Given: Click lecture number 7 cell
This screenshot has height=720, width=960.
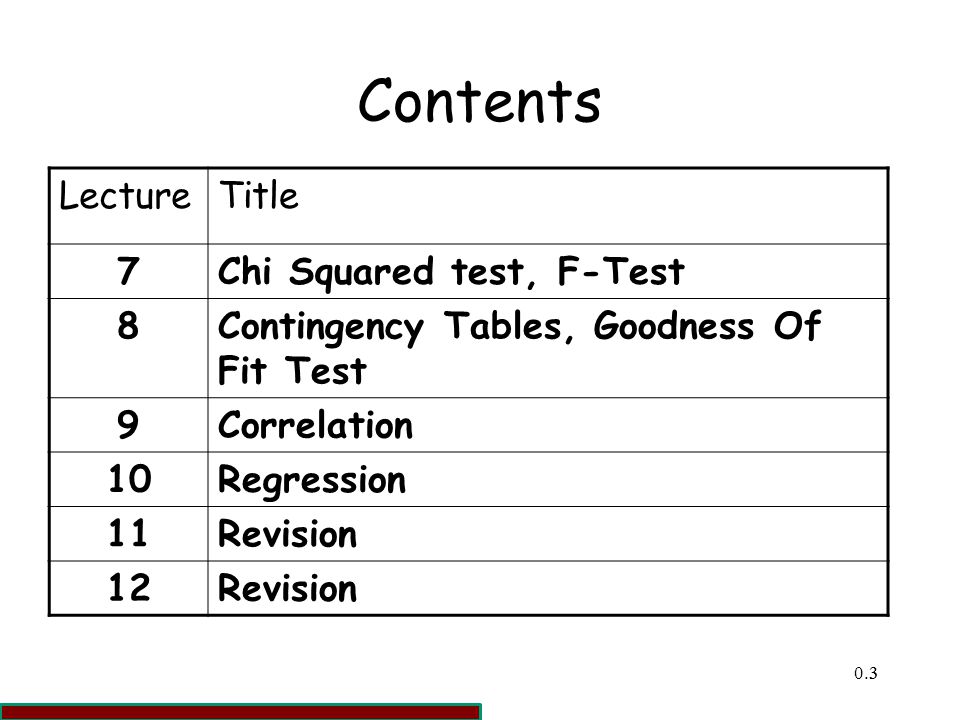Looking at the screenshot, I should (128, 271).
